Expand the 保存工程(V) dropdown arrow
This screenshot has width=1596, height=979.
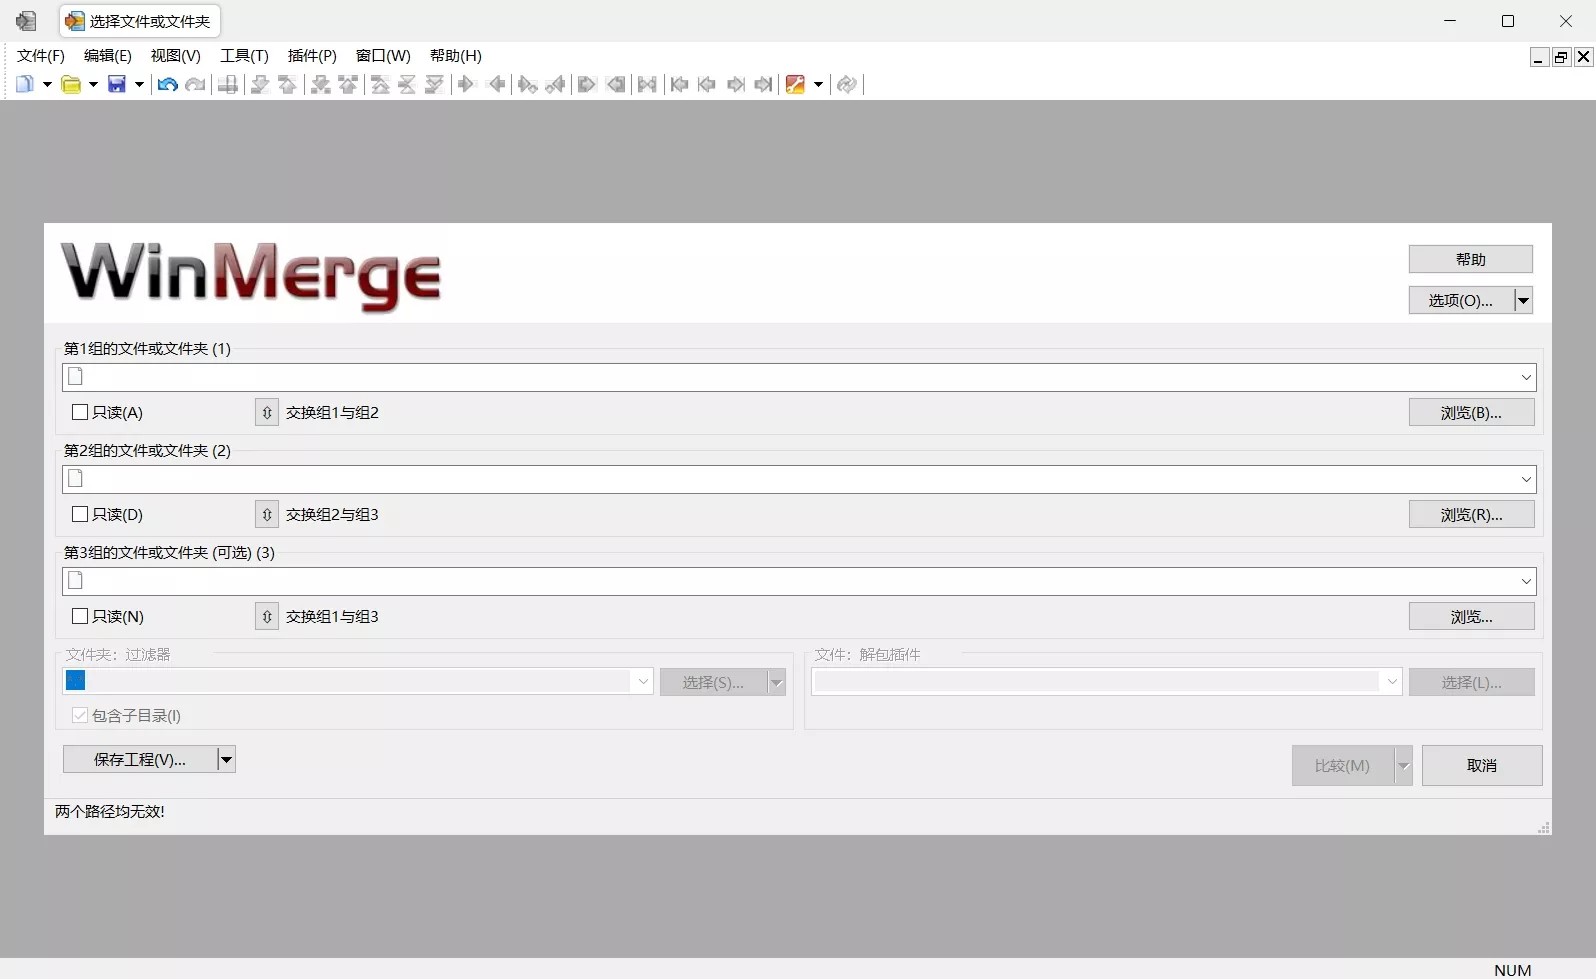(227, 759)
